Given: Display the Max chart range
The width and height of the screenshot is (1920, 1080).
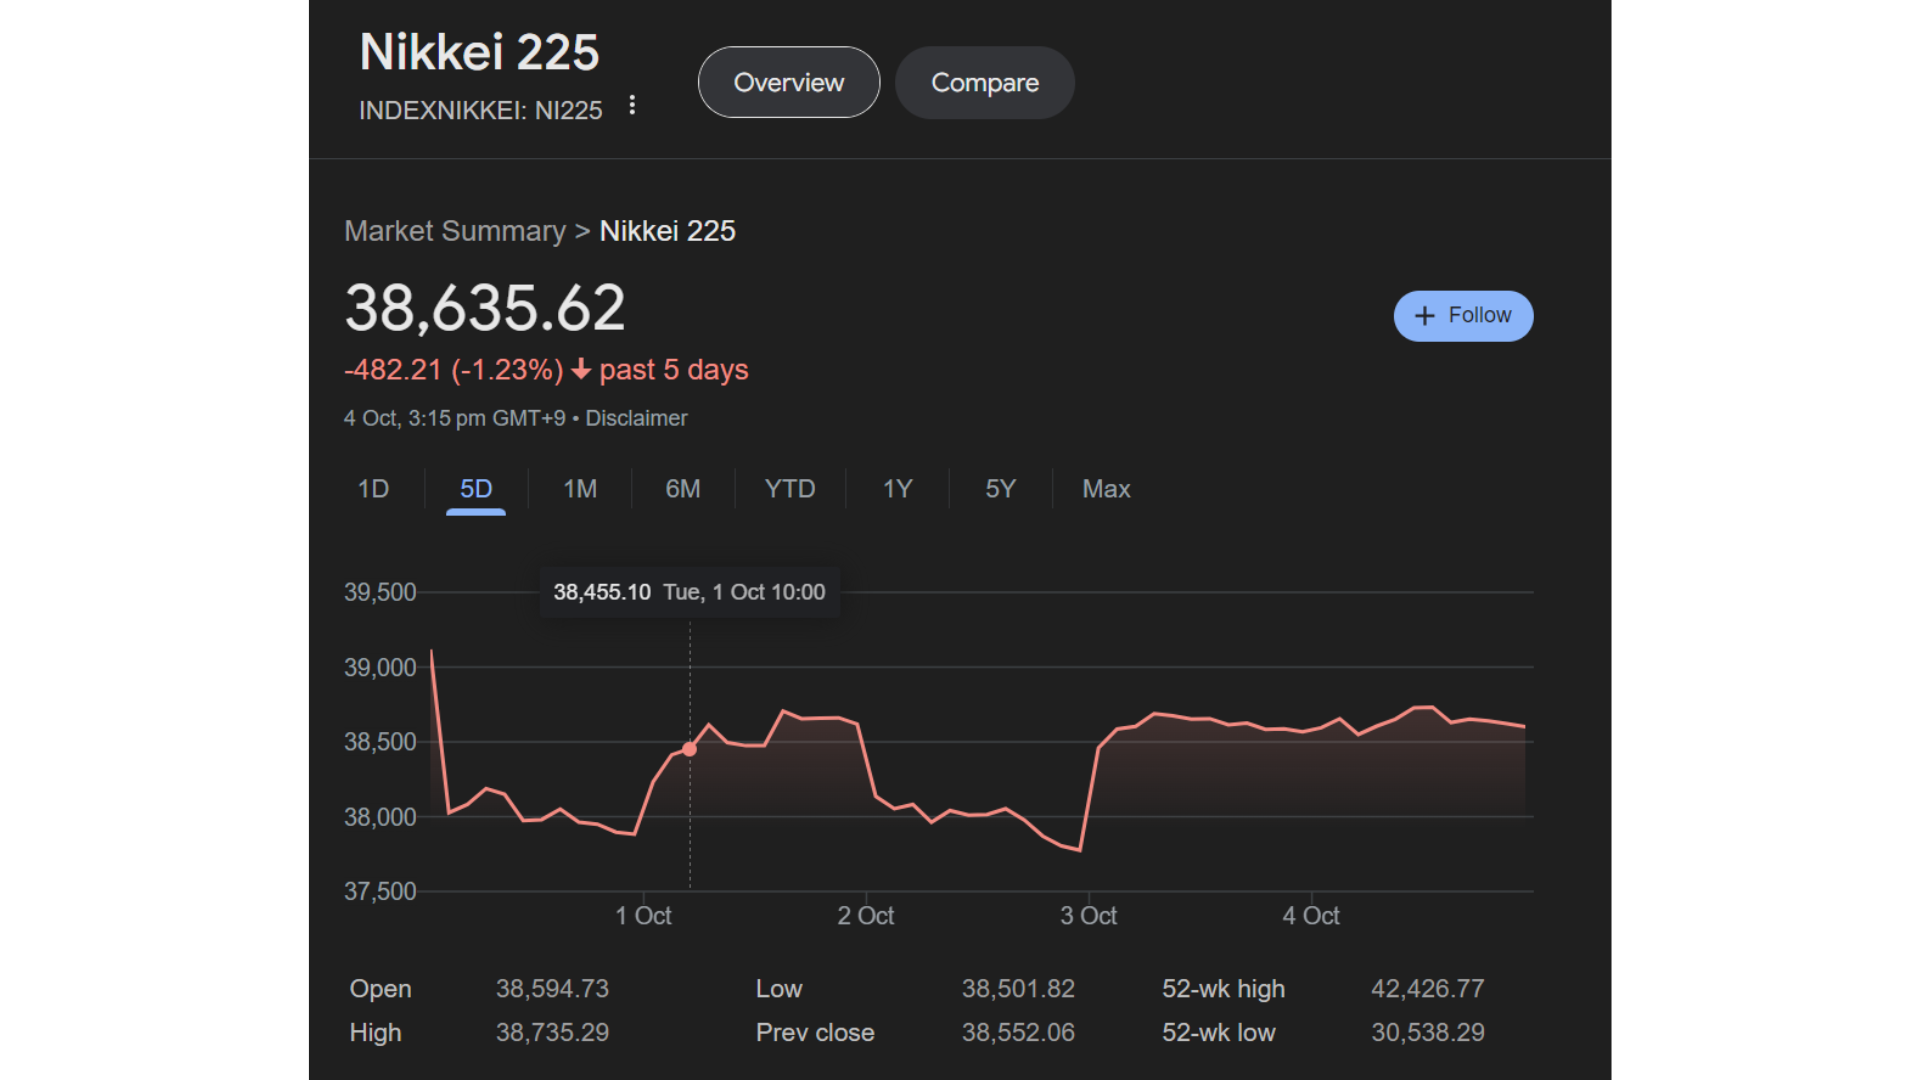Looking at the screenshot, I should (x=1106, y=489).
